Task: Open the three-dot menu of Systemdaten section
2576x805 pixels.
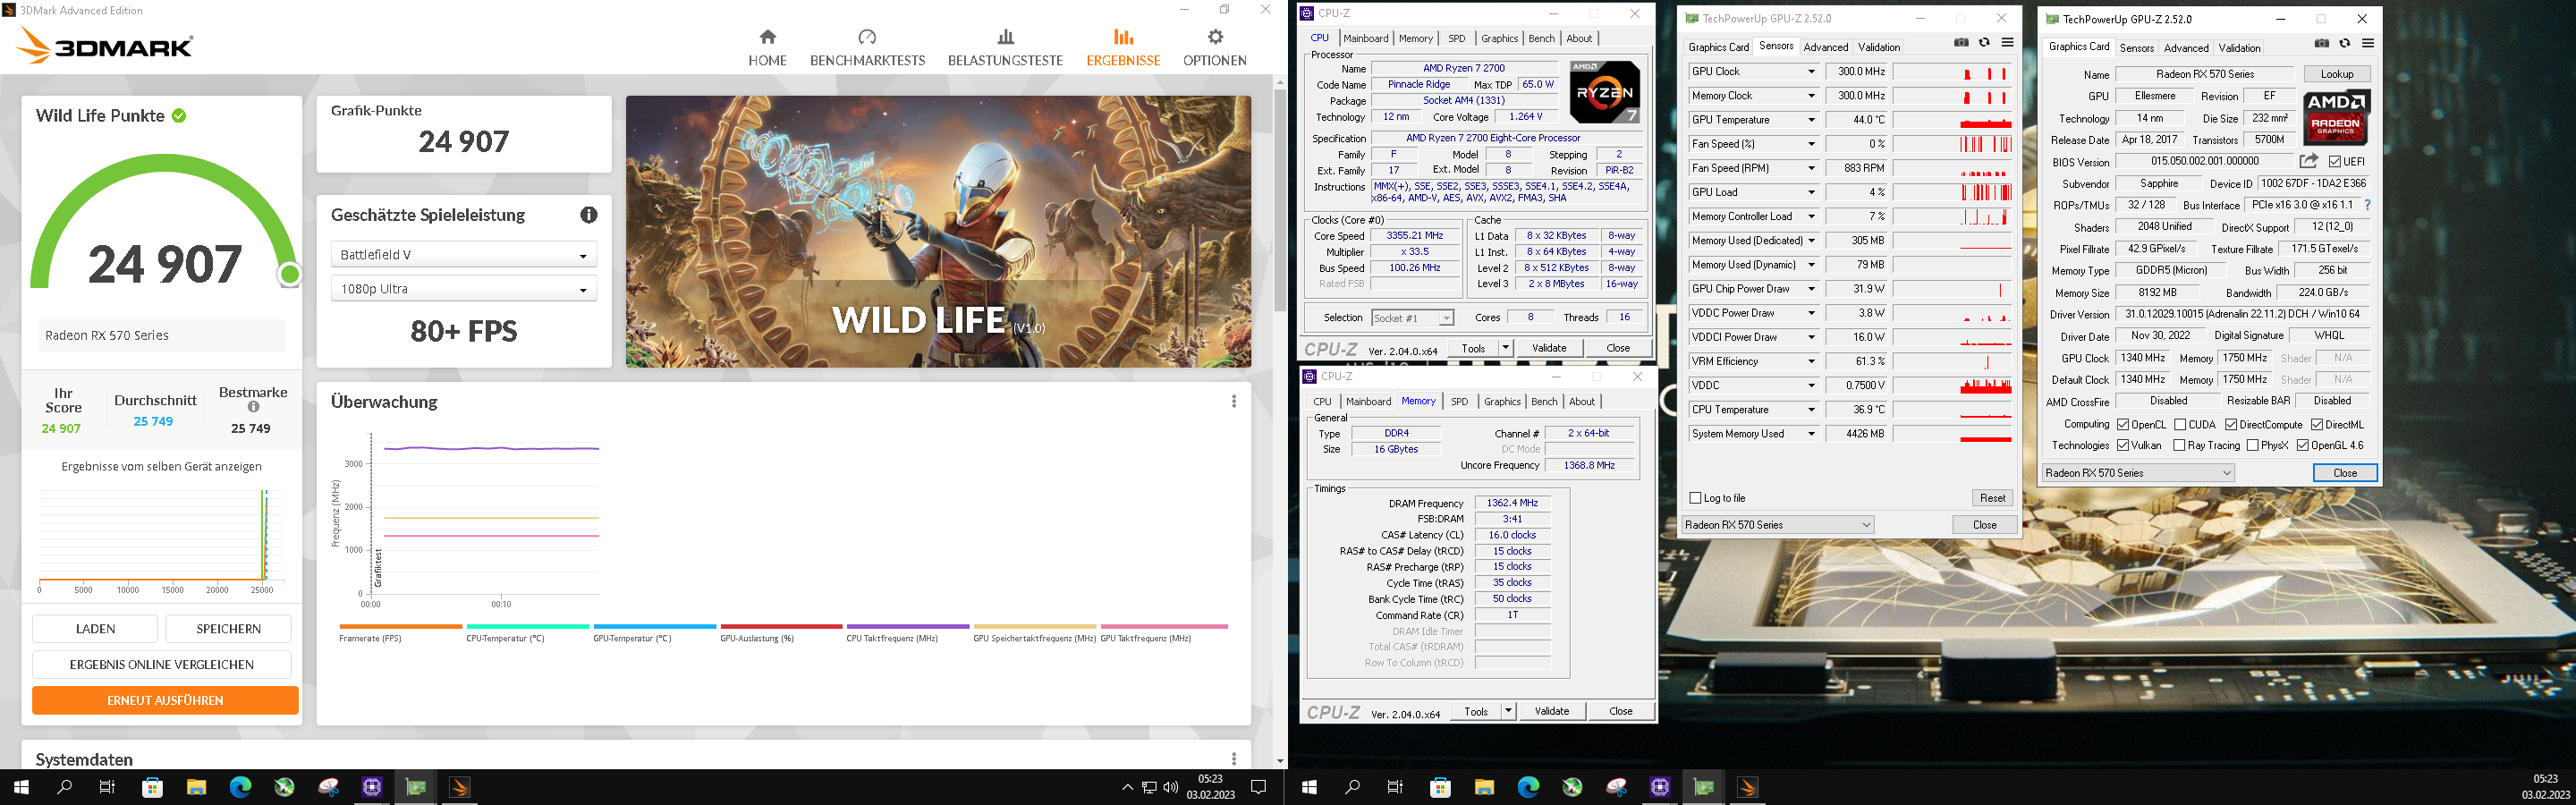Action: click(x=1233, y=759)
